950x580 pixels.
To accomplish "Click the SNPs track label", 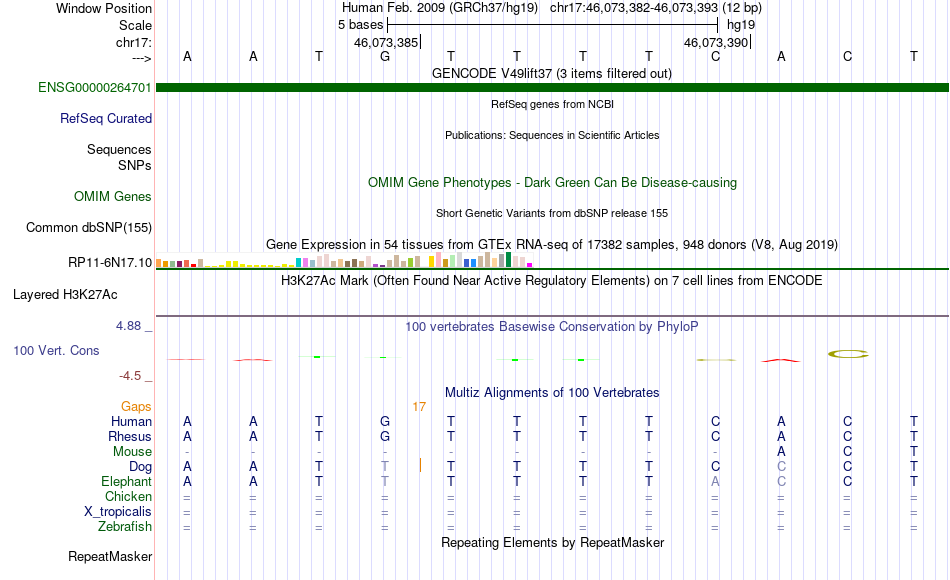I will tap(135, 165).
